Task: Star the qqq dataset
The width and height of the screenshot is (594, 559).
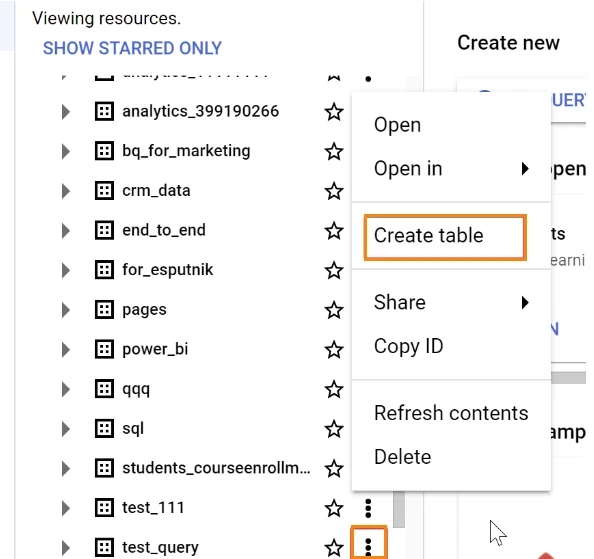Action: click(334, 389)
